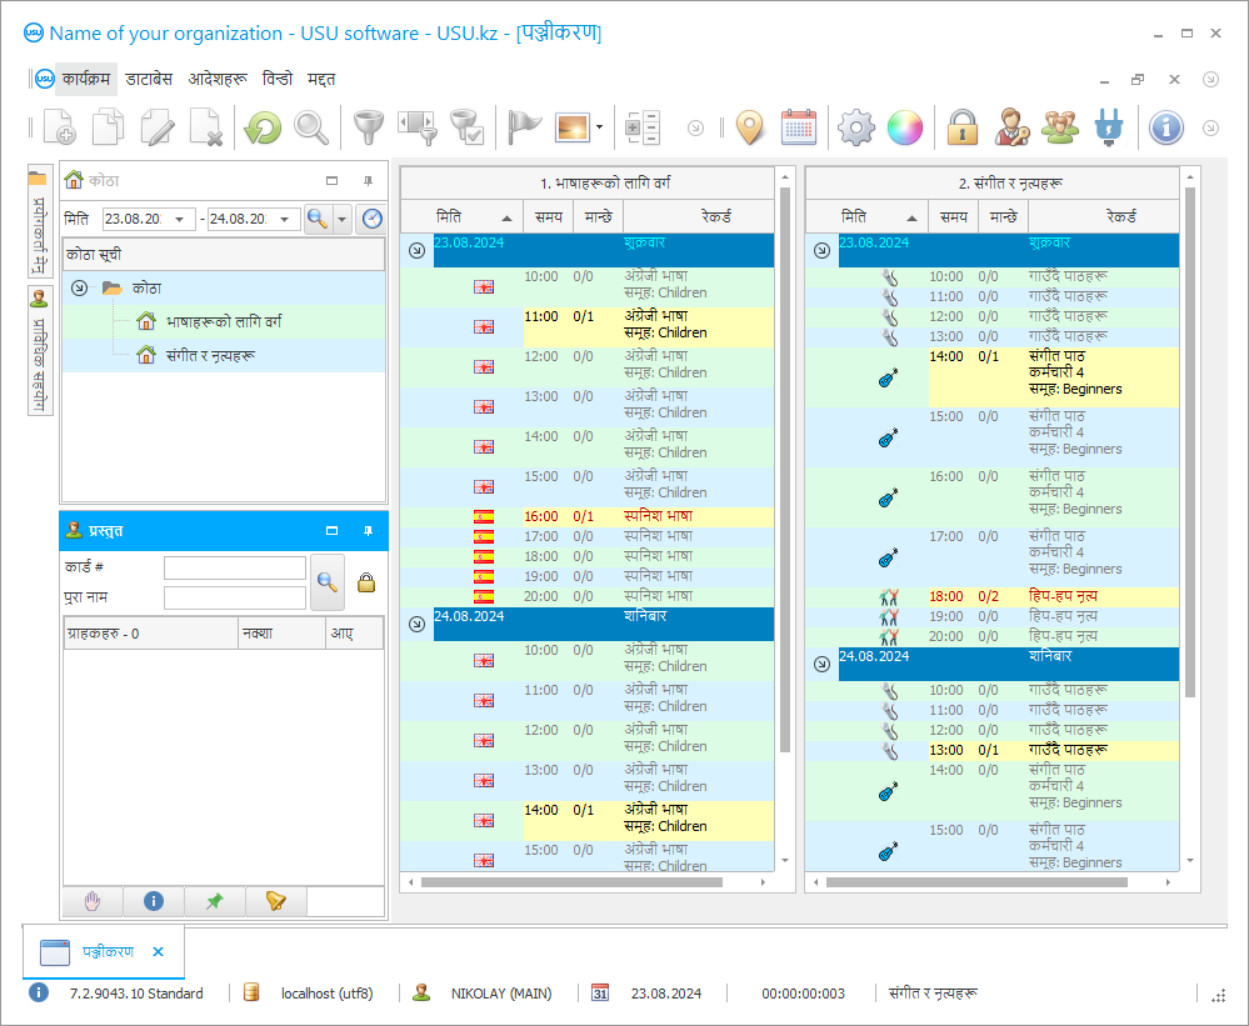Open the settings gear toolbar icon

[x=856, y=127]
